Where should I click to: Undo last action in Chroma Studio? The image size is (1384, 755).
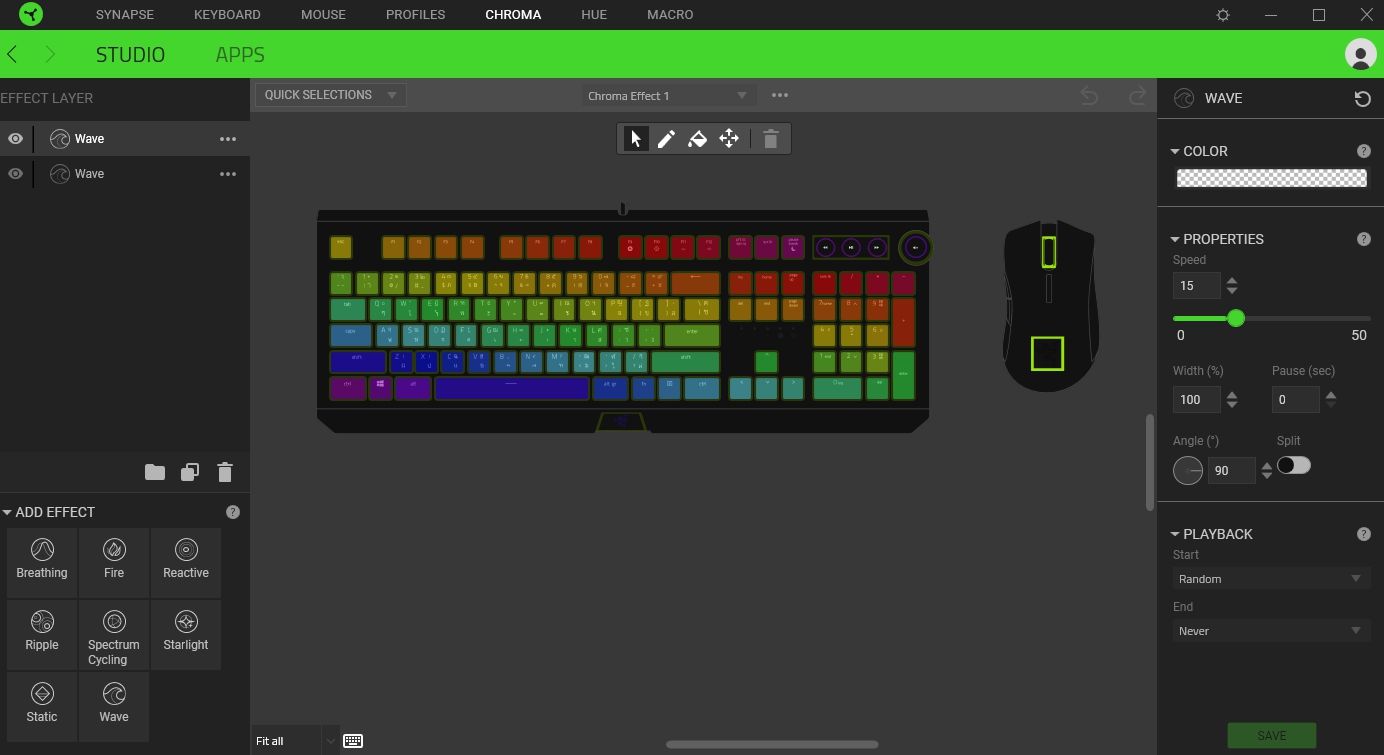coord(1089,96)
